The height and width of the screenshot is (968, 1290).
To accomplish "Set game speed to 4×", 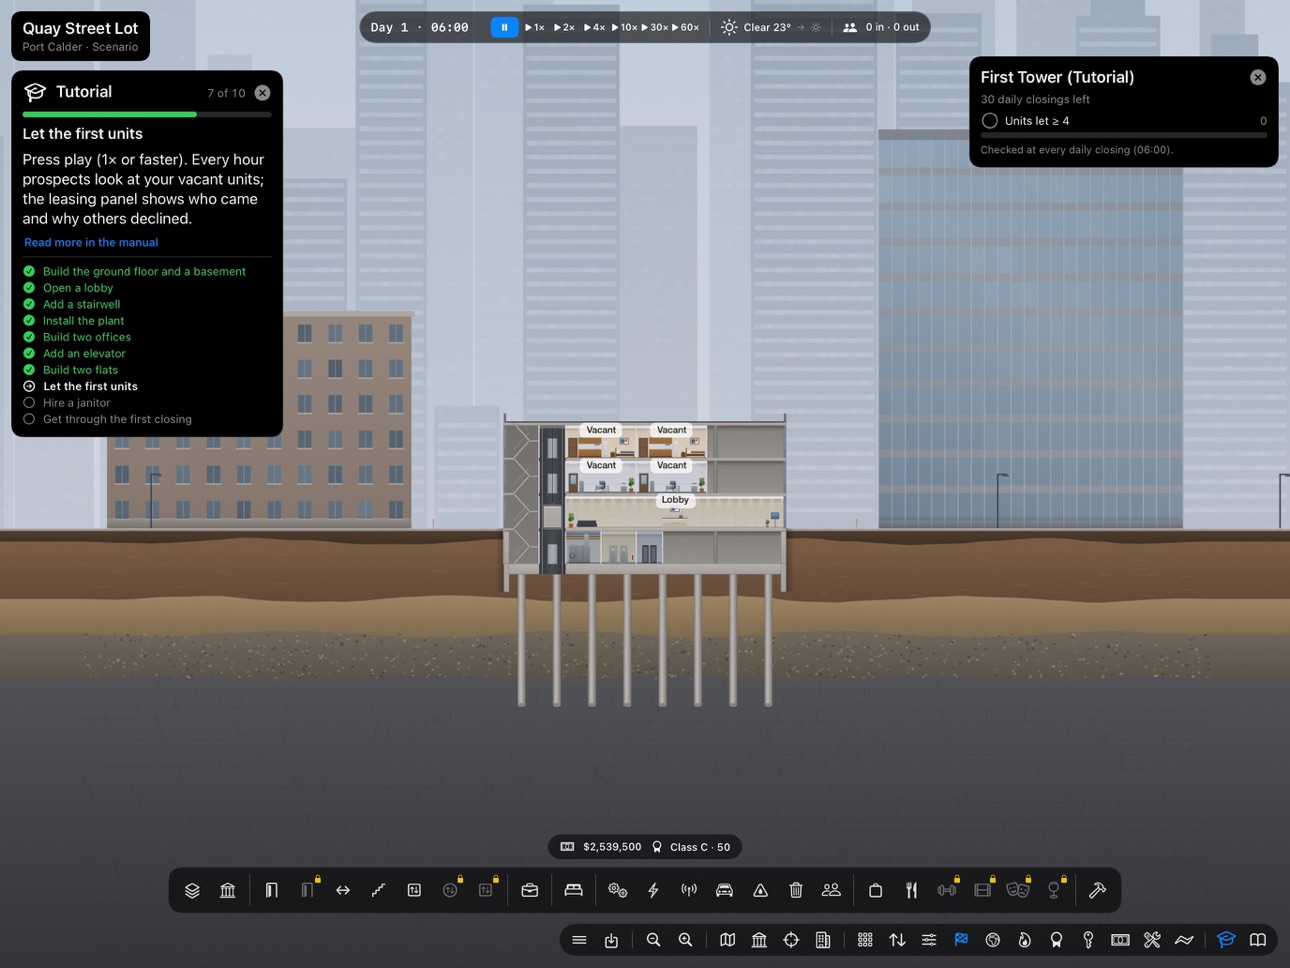I will pos(594,27).
